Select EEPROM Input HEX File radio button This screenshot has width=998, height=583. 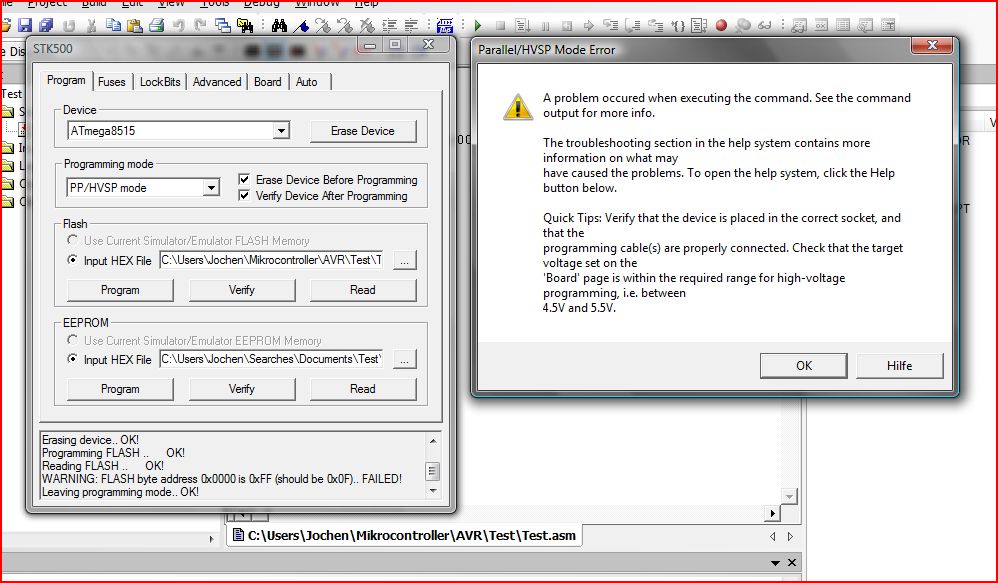[73, 359]
